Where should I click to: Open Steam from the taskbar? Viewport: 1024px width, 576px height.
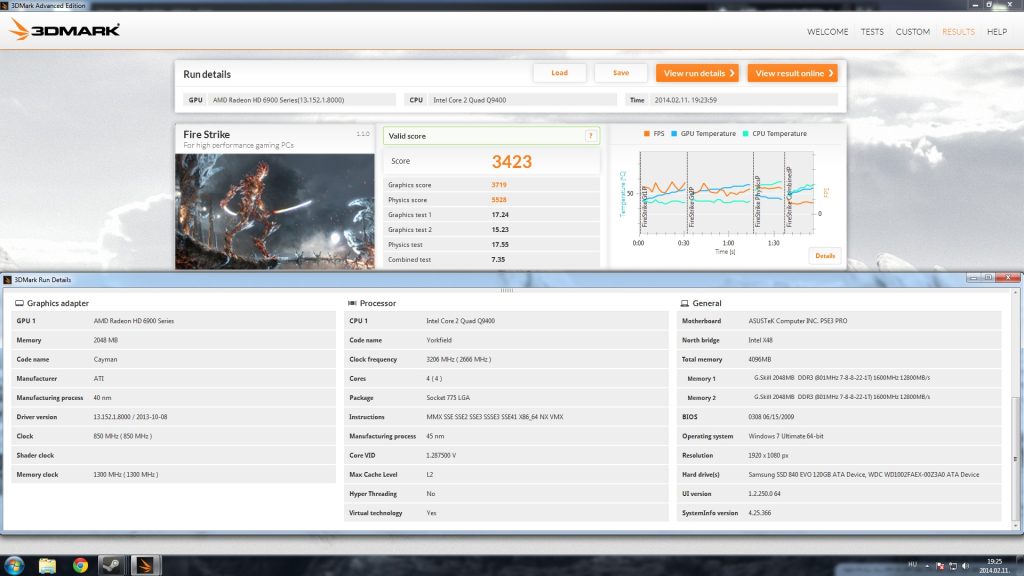click(112, 565)
